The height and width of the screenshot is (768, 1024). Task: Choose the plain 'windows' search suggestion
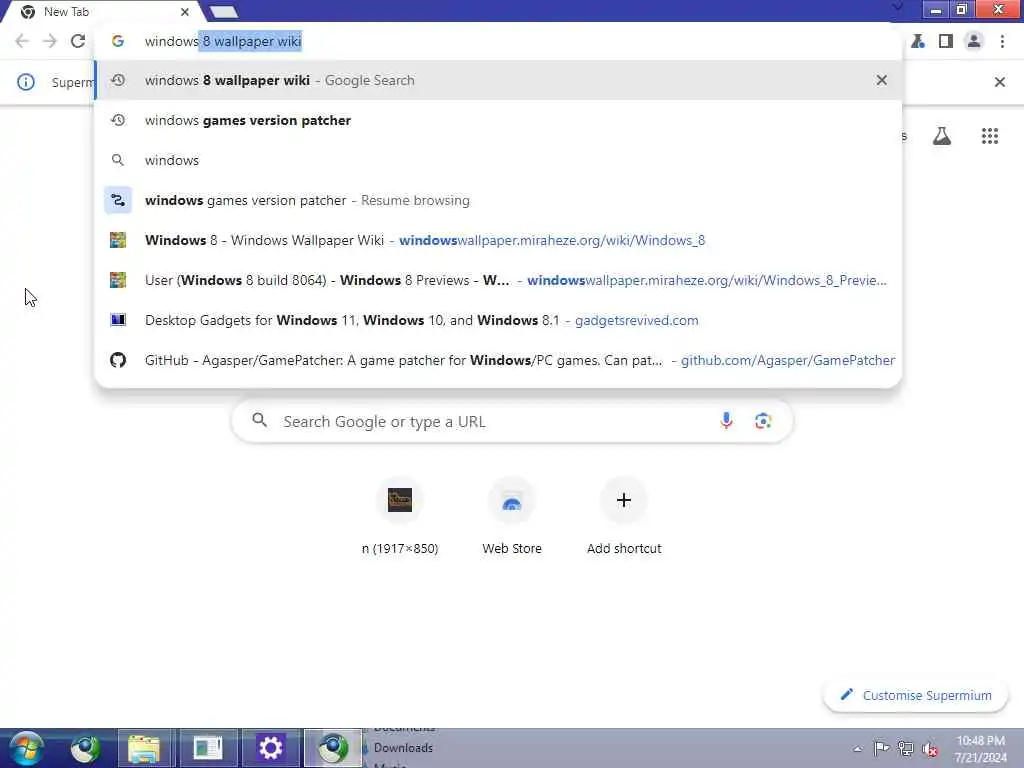click(498, 160)
